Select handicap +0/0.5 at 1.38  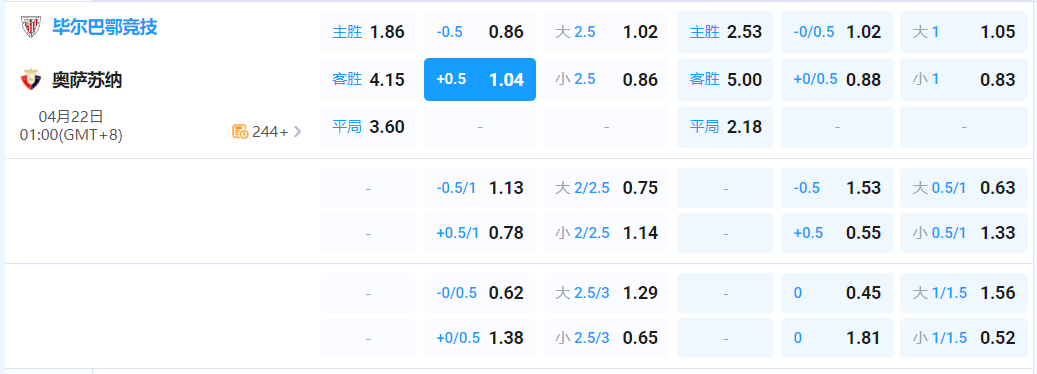(480, 338)
